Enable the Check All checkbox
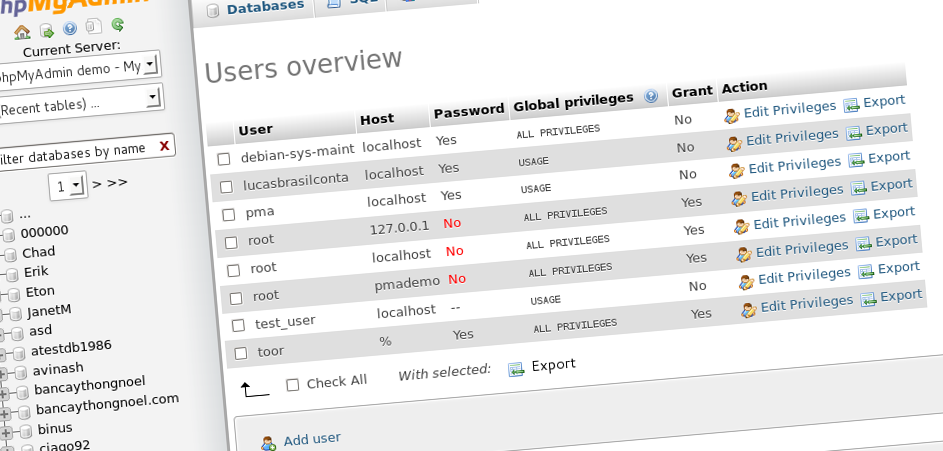 pyautogui.click(x=292, y=384)
